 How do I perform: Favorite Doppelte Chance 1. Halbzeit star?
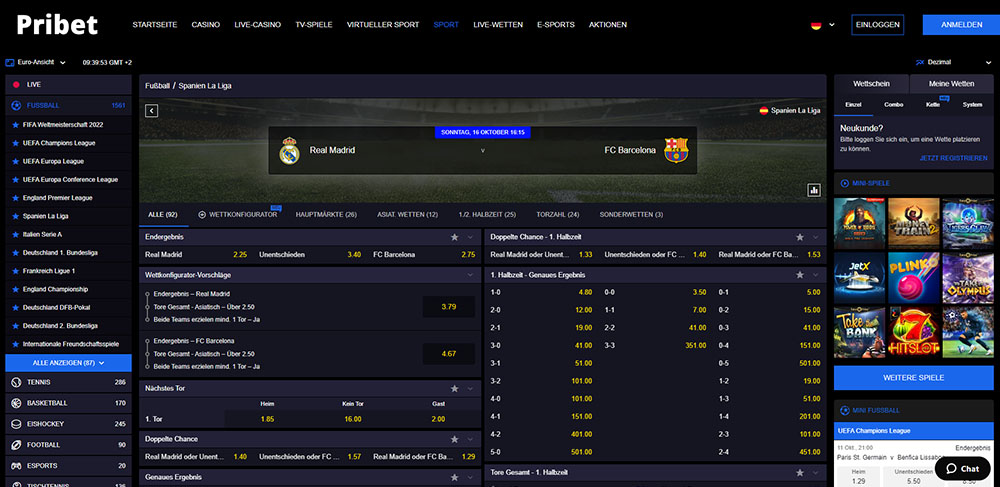pyautogui.click(x=799, y=236)
